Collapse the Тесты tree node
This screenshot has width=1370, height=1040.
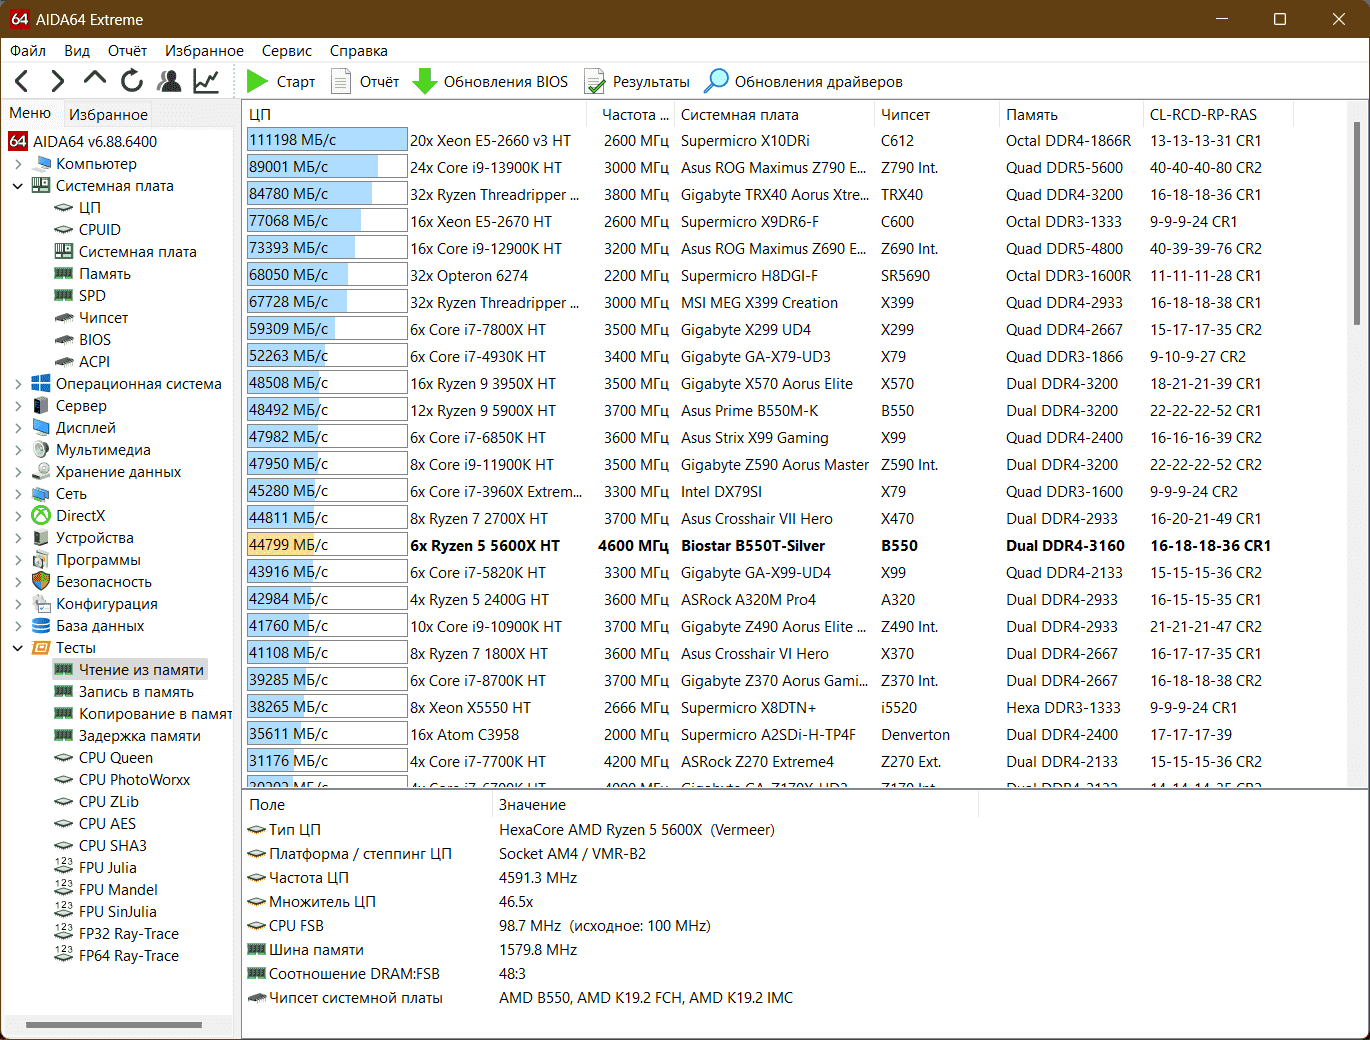tap(18, 648)
